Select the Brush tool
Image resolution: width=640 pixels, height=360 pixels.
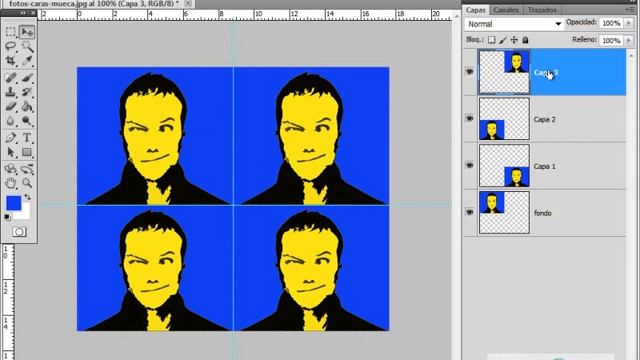pyautogui.click(x=27, y=77)
